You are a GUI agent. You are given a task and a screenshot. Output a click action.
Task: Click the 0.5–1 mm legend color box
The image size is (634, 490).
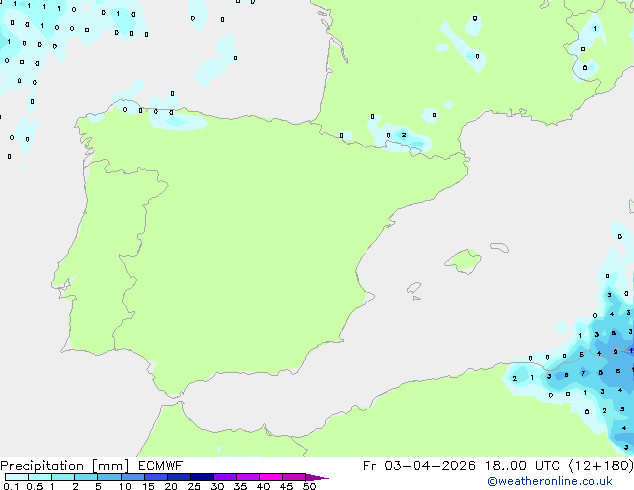[40, 477]
